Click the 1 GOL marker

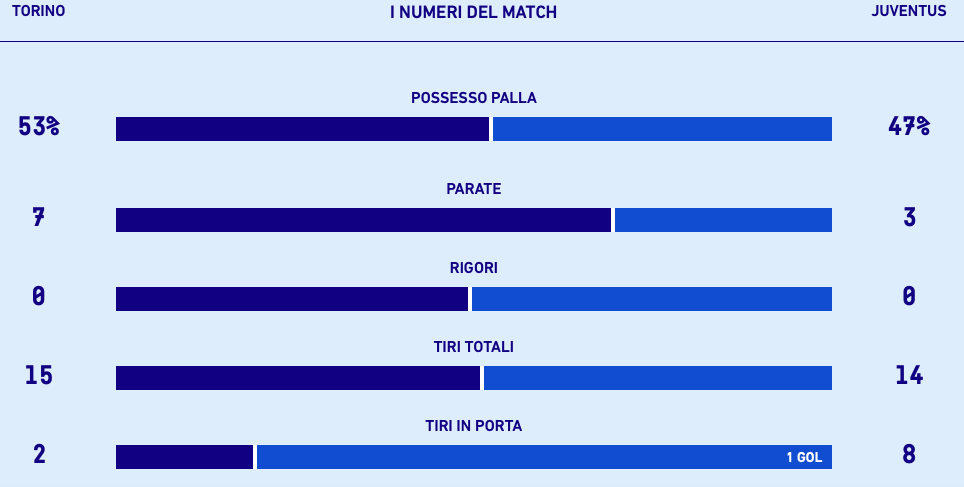click(x=804, y=457)
